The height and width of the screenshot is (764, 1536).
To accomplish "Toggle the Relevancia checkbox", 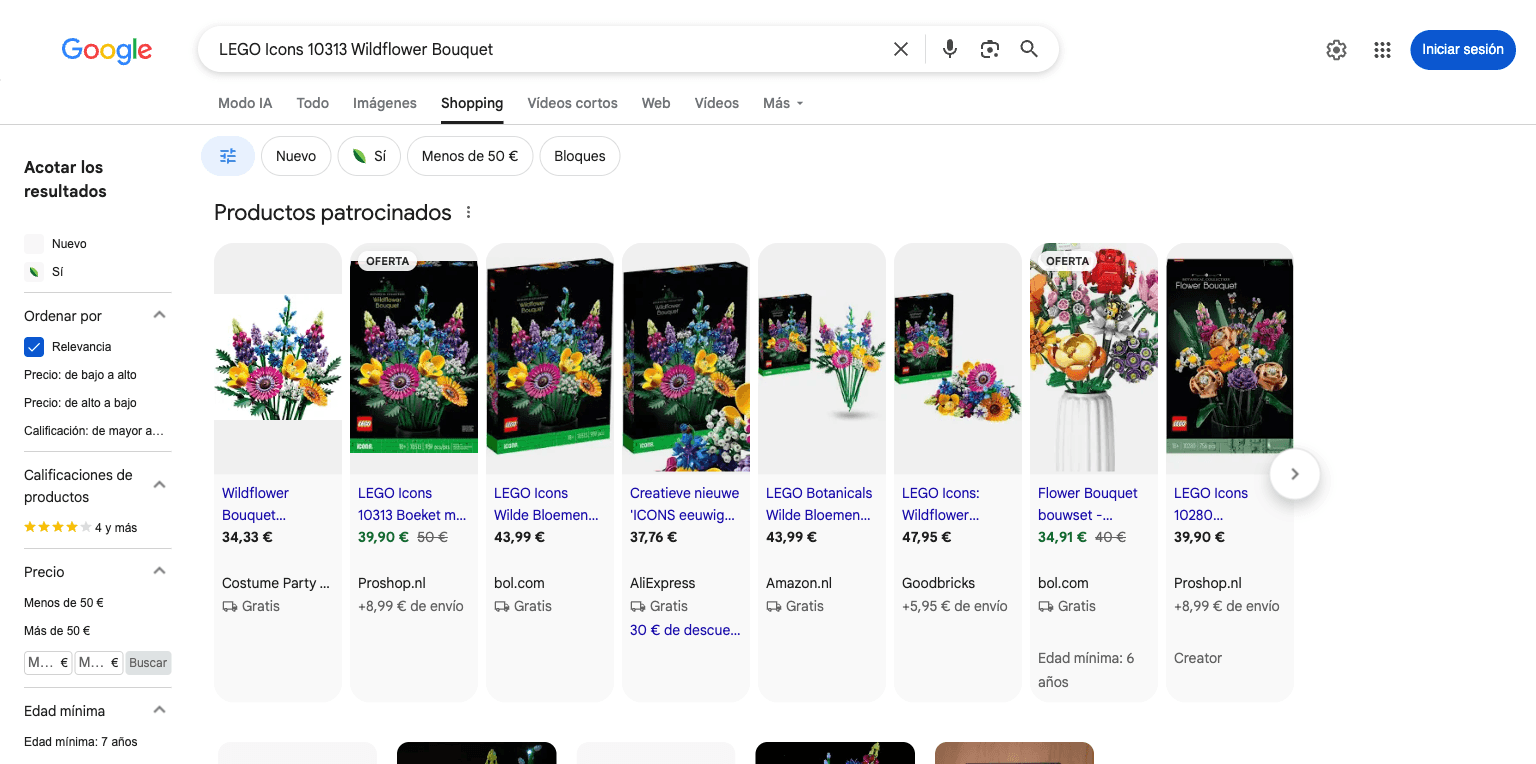I will coord(34,347).
